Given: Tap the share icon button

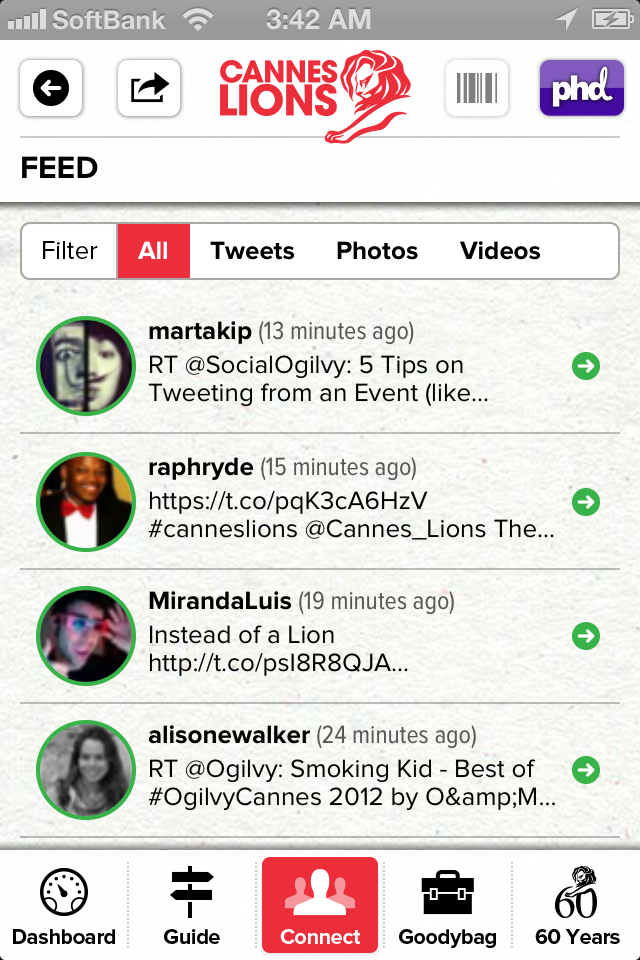Looking at the screenshot, I should pyautogui.click(x=149, y=88).
